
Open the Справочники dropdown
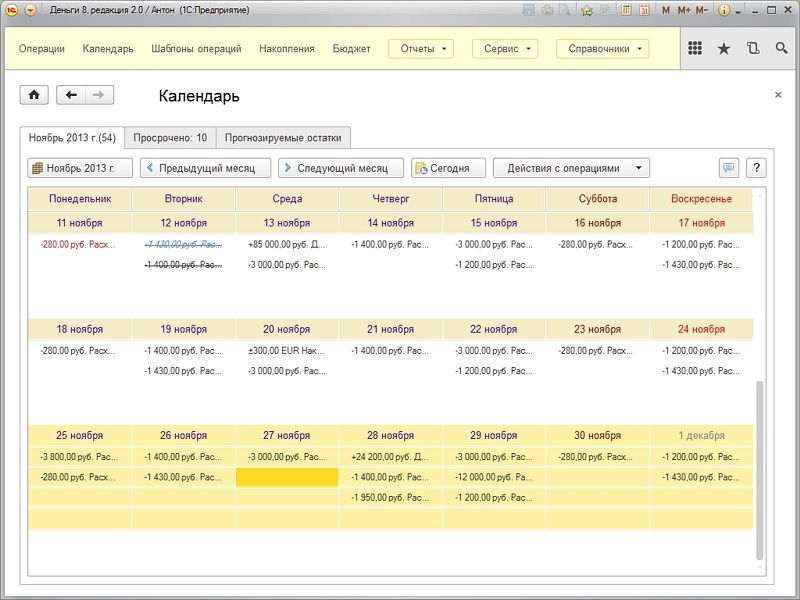[603, 49]
